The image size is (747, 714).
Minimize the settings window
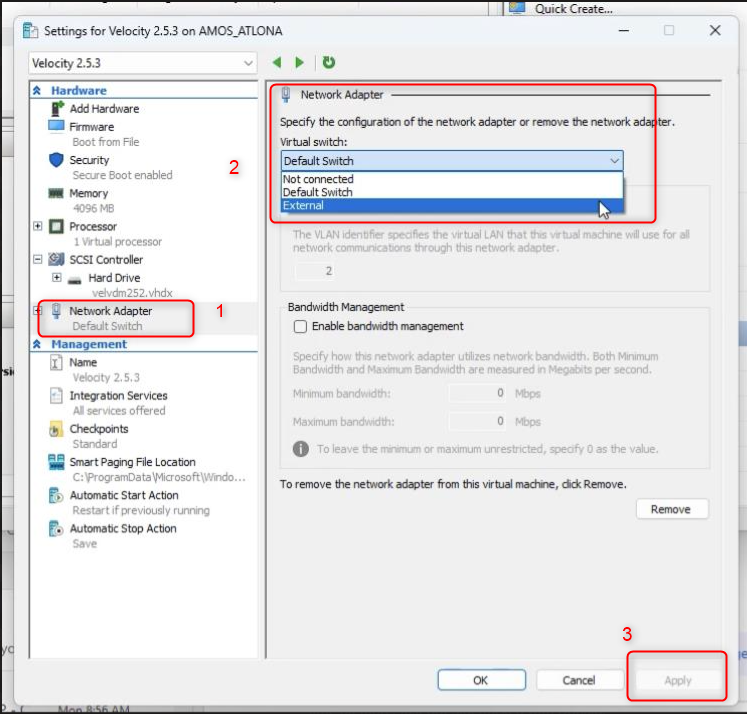click(624, 30)
